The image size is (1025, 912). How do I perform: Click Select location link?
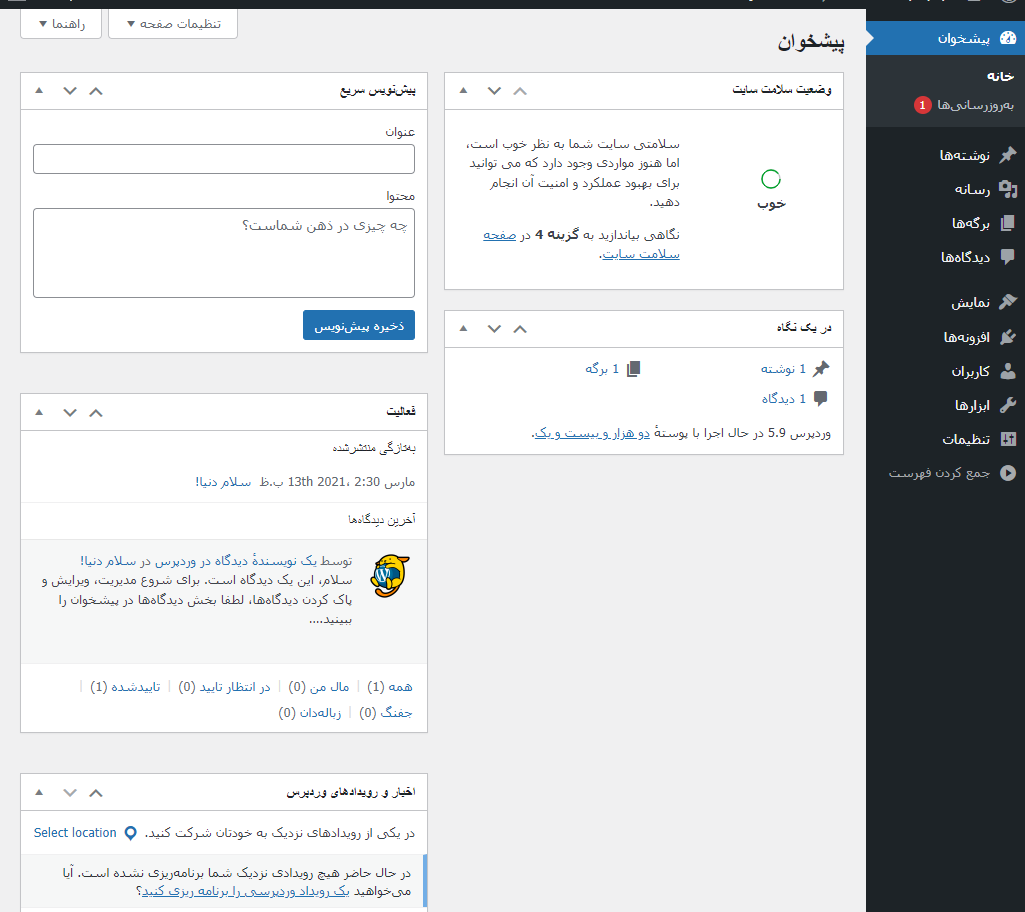[75, 833]
